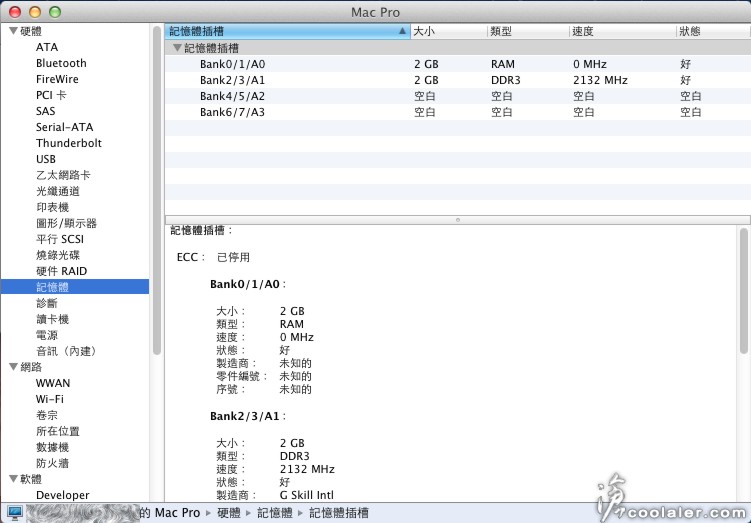The width and height of the screenshot is (751, 523).
Task: Click the computer icon in the path bar
Action: (14, 513)
